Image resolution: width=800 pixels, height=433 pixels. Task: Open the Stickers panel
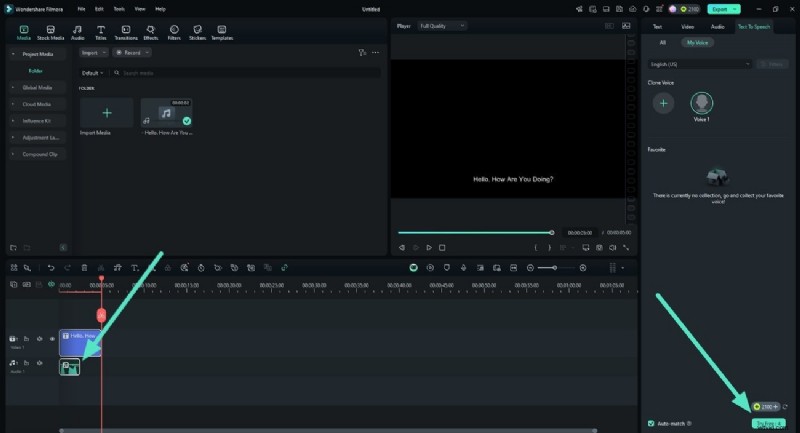197,33
